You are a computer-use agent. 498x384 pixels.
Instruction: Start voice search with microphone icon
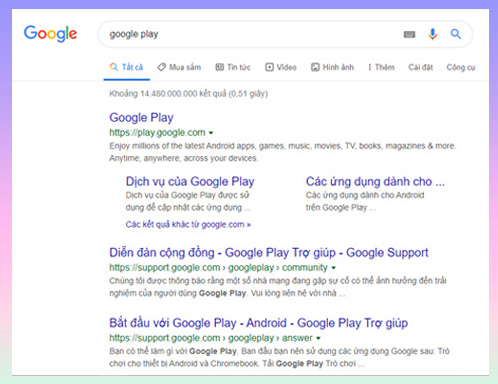[433, 34]
